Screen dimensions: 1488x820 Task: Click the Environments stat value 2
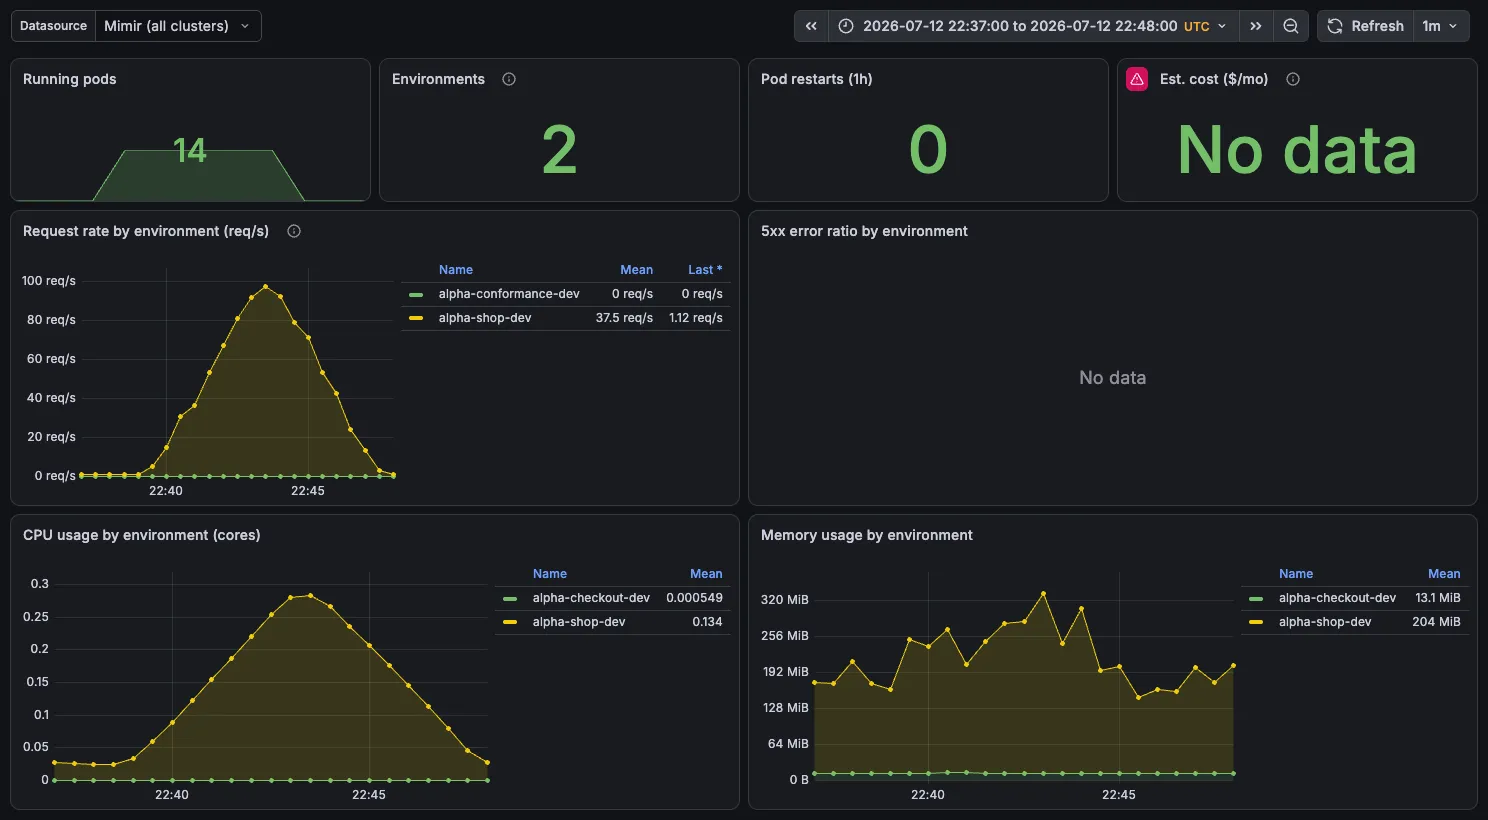[x=559, y=150]
